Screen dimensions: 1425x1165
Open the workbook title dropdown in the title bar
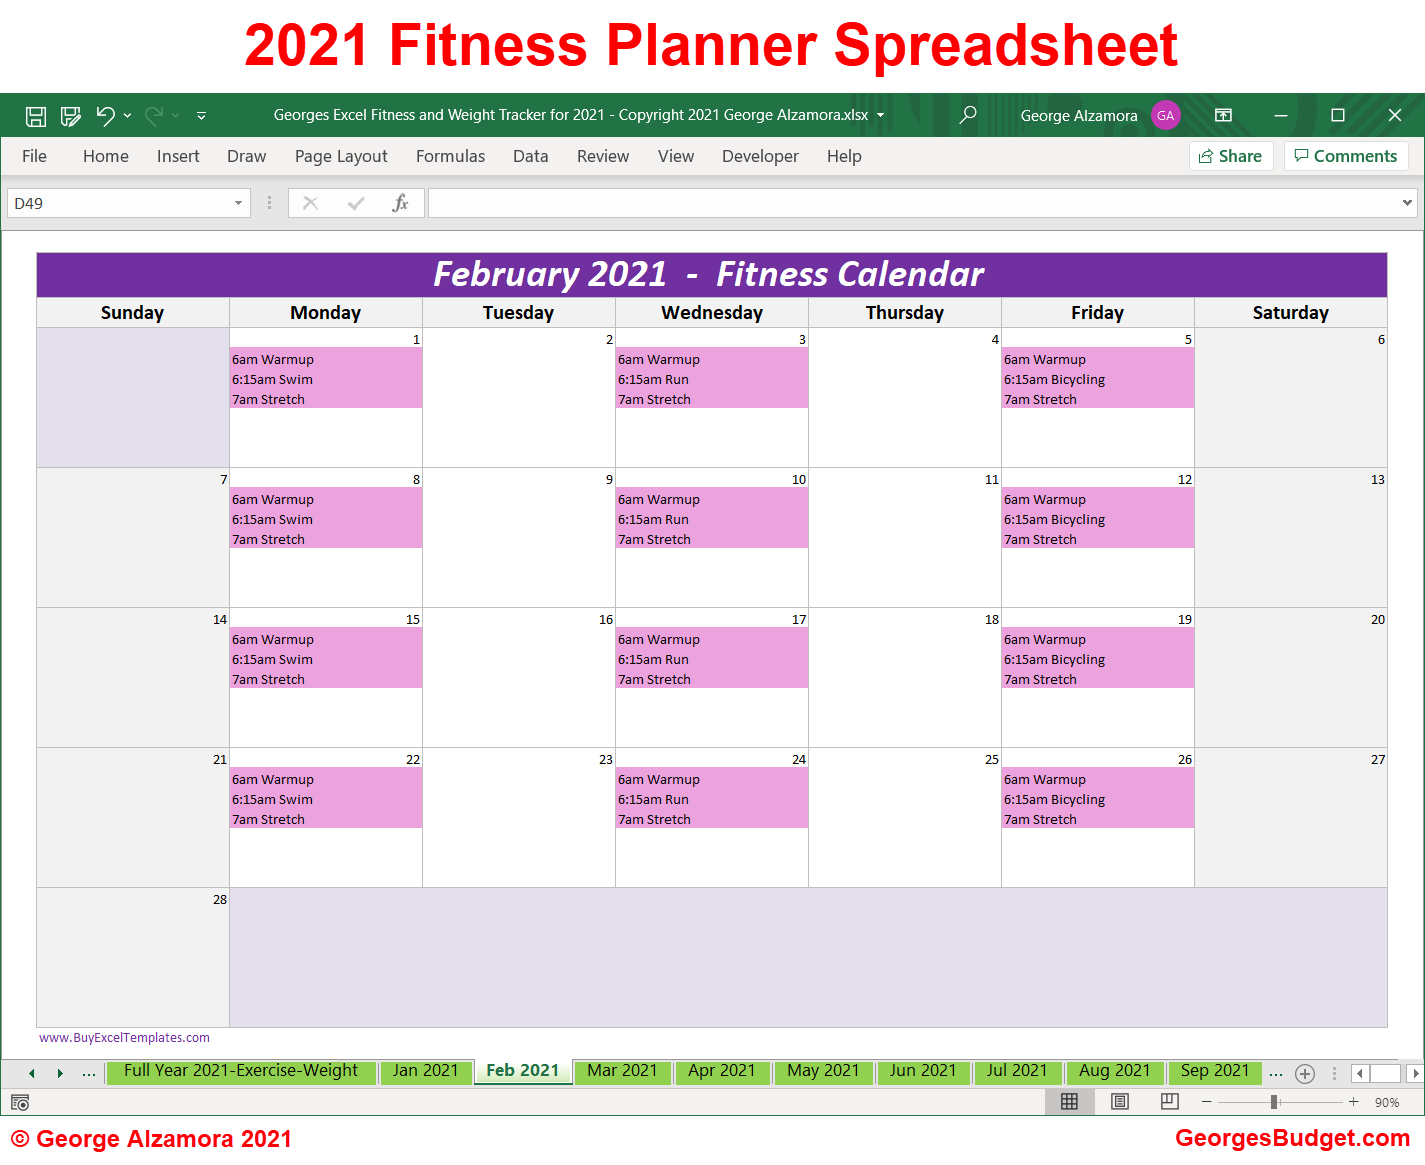coord(879,115)
